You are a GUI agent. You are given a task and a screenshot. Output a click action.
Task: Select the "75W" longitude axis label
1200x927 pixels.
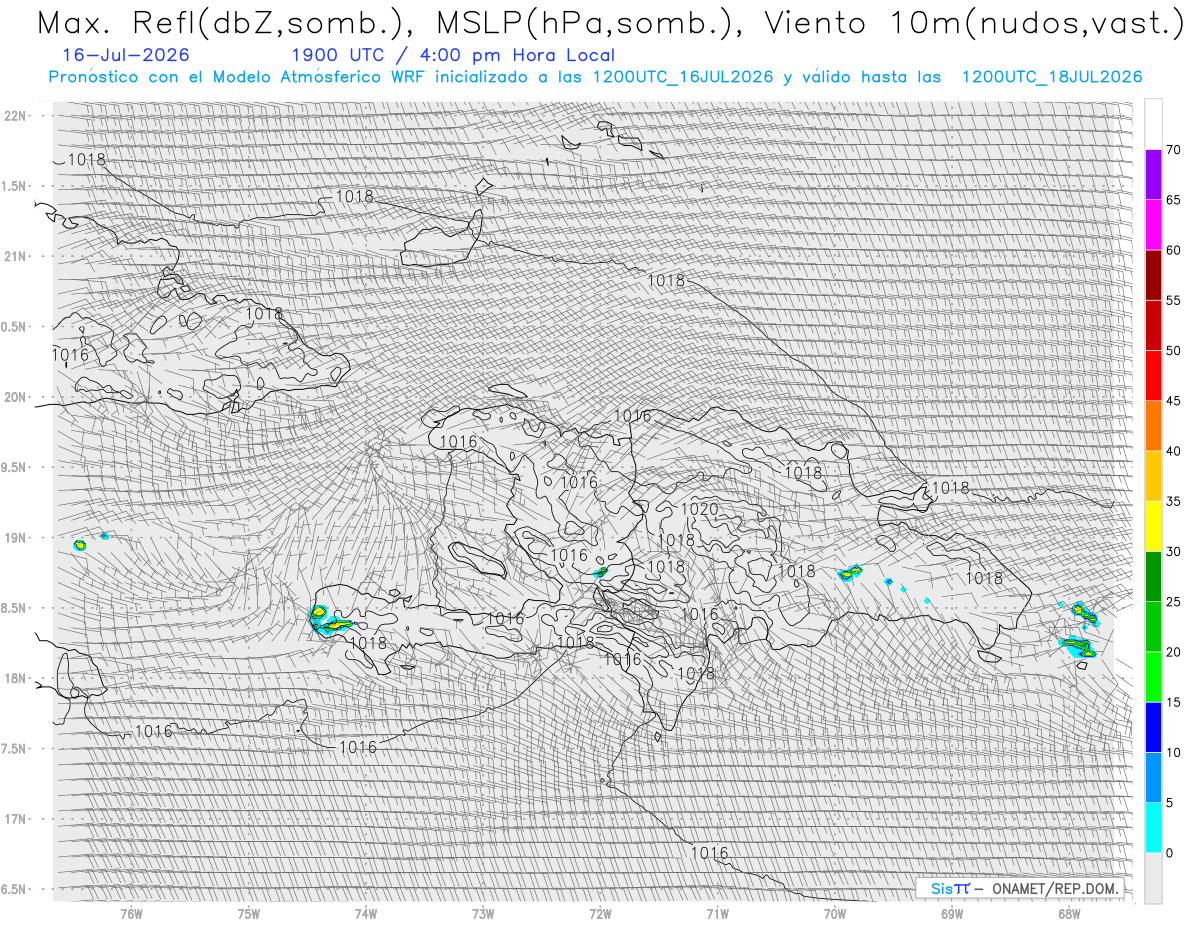(x=249, y=913)
